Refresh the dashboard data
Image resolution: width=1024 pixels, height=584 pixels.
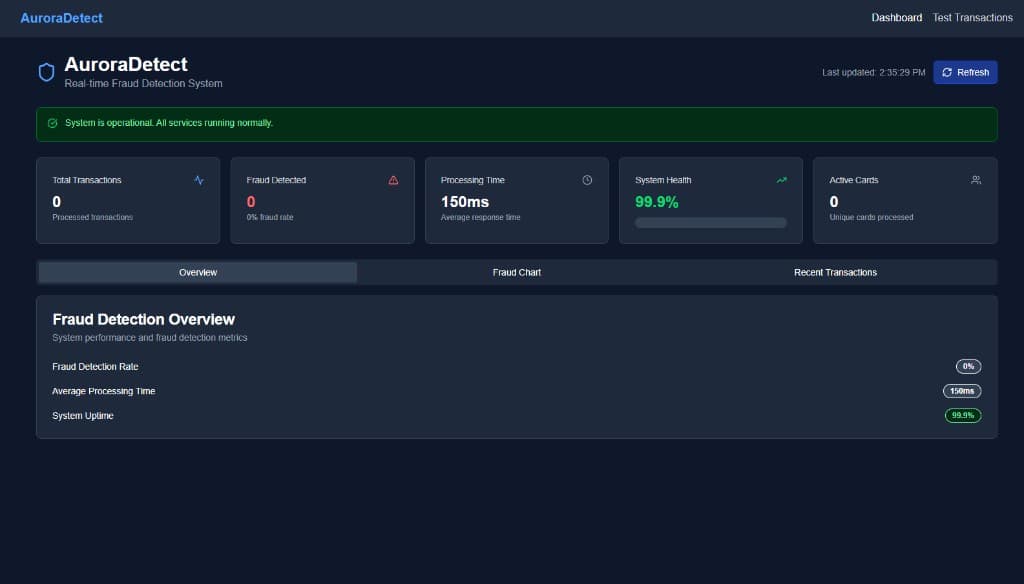pyautogui.click(x=965, y=73)
